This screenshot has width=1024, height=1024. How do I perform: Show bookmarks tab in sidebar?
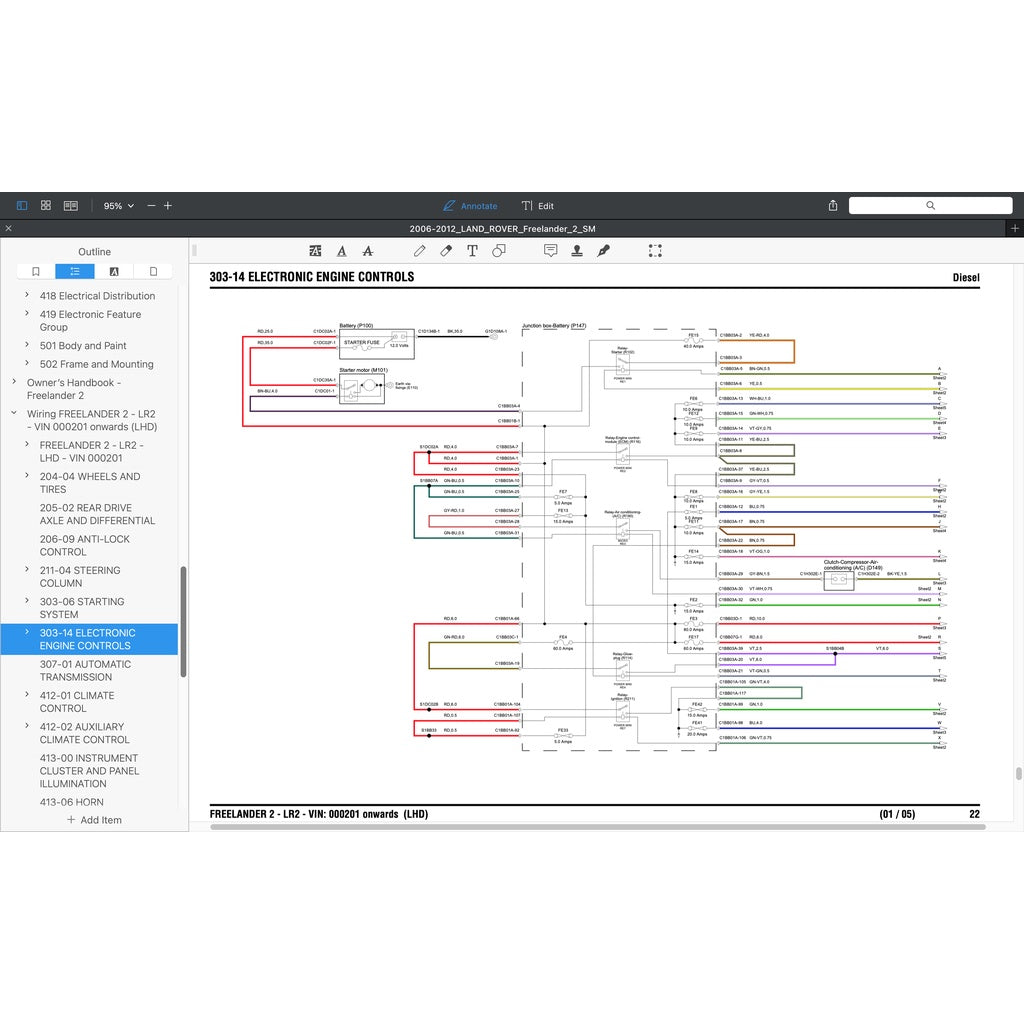coord(36,271)
